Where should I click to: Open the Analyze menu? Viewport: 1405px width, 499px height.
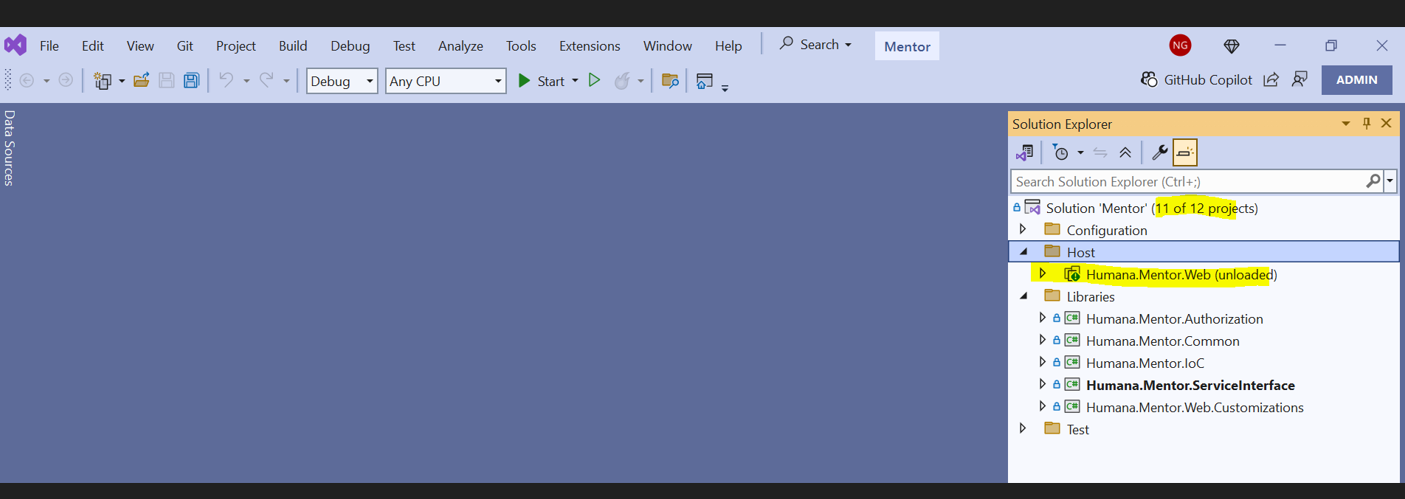pyautogui.click(x=461, y=46)
